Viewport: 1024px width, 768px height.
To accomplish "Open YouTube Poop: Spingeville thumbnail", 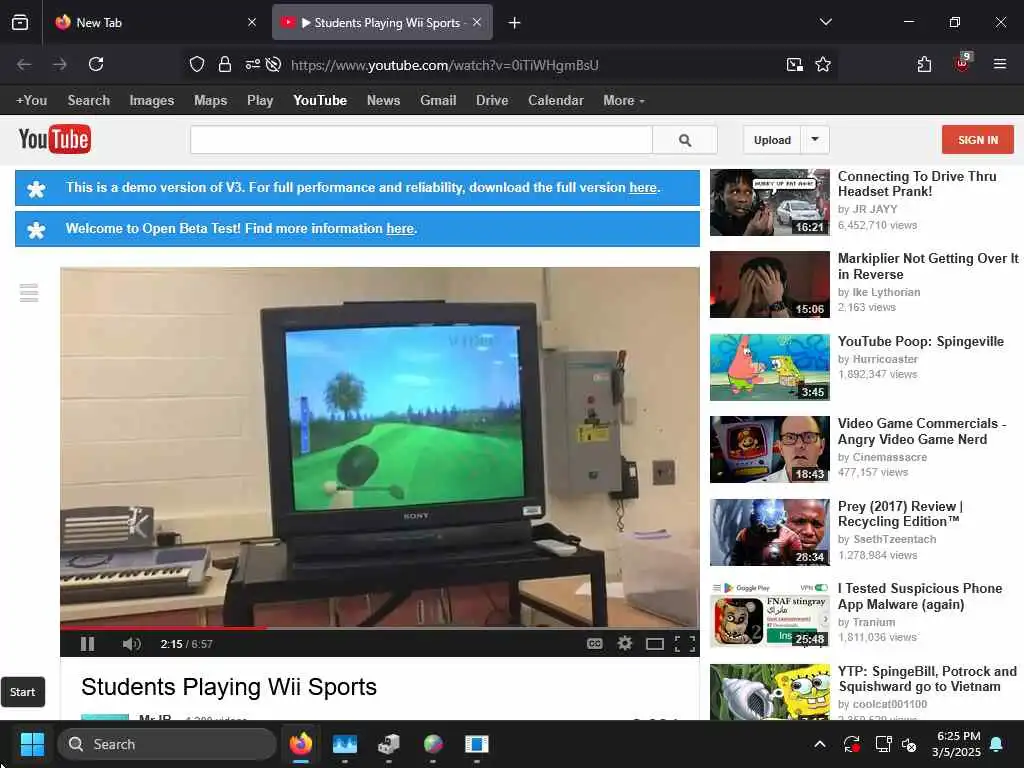I will coord(769,367).
